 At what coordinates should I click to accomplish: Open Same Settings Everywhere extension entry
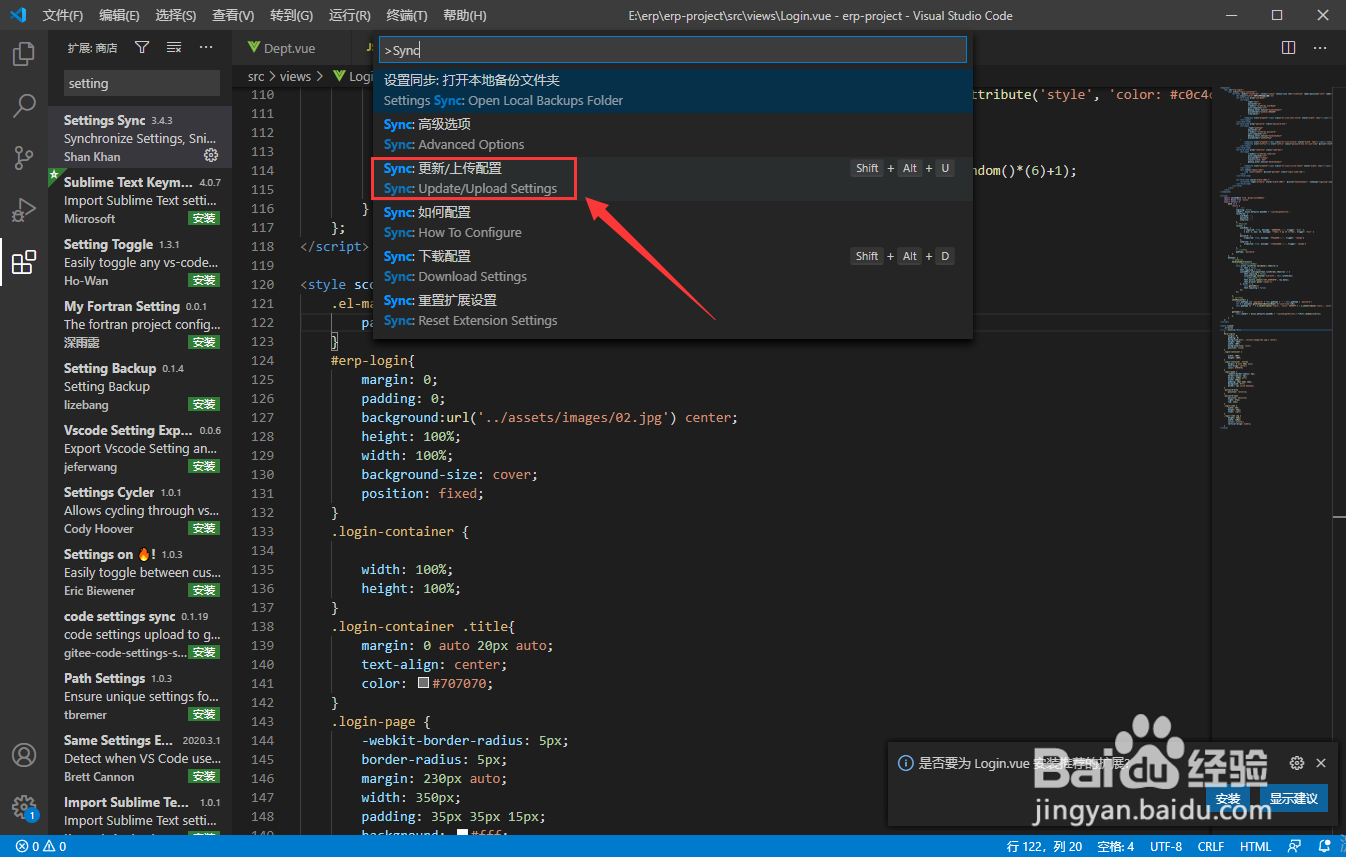[140, 757]
